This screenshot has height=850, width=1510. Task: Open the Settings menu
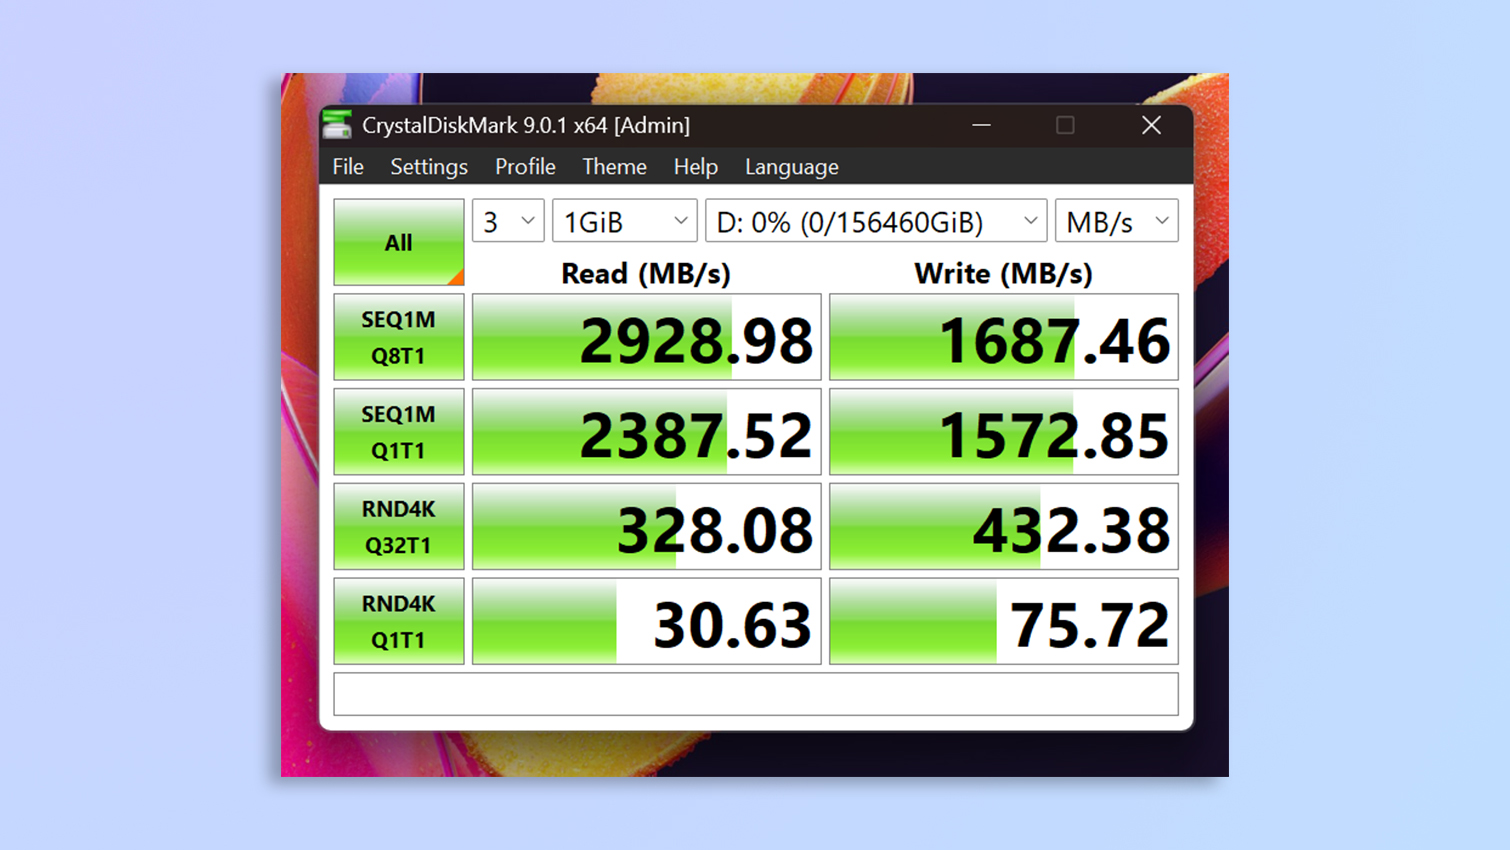[x=429, y=167]
